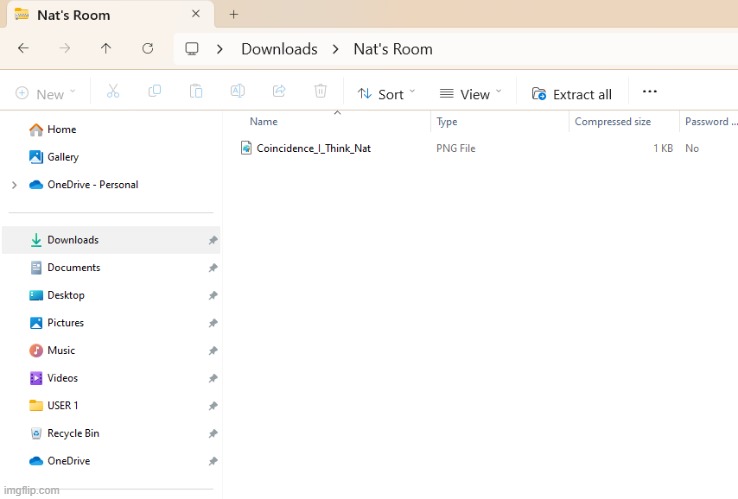
Task: Expand chevron after Downloads breadcrumb
Action: tap(336, 49)
